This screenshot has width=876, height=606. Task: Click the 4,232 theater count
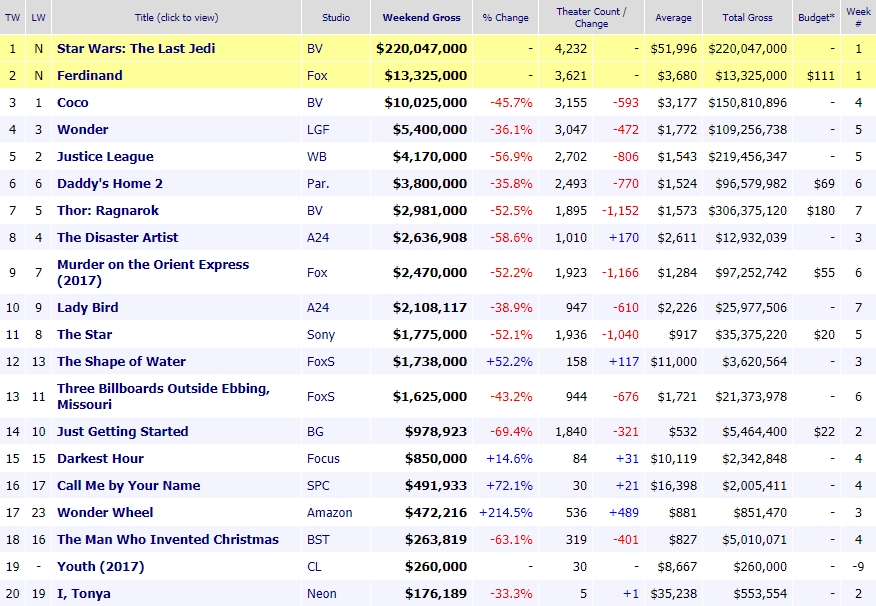571,49
